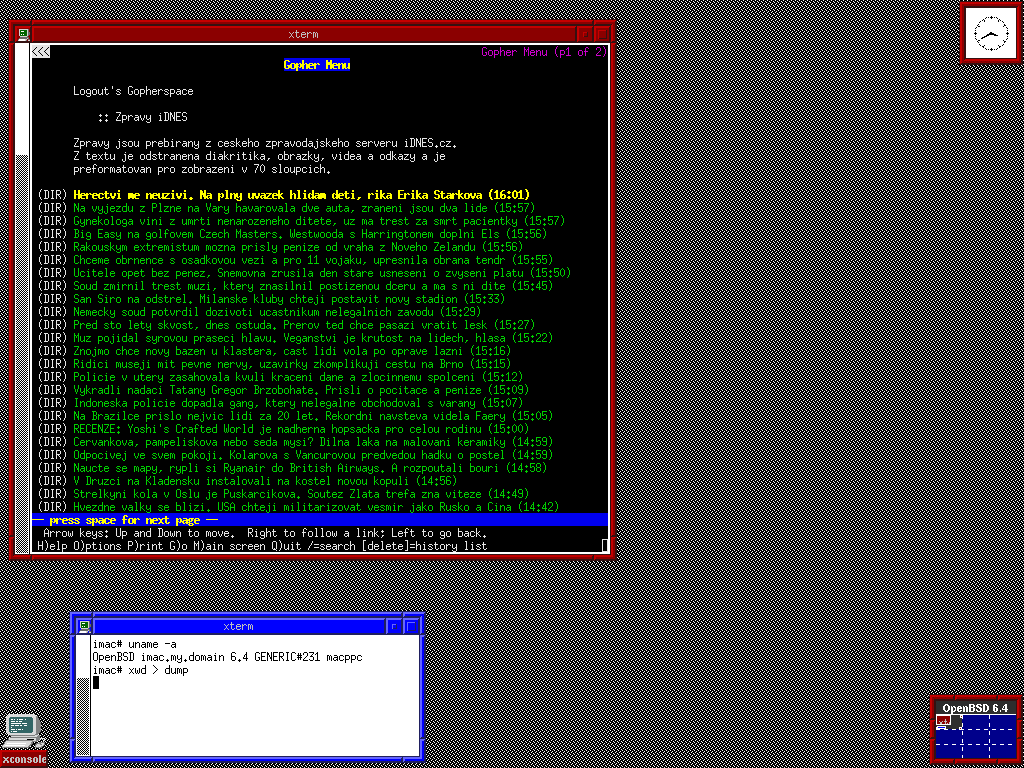Iconify the blue xterm window
1024x768 pixels.
click(x=395, y=626)
